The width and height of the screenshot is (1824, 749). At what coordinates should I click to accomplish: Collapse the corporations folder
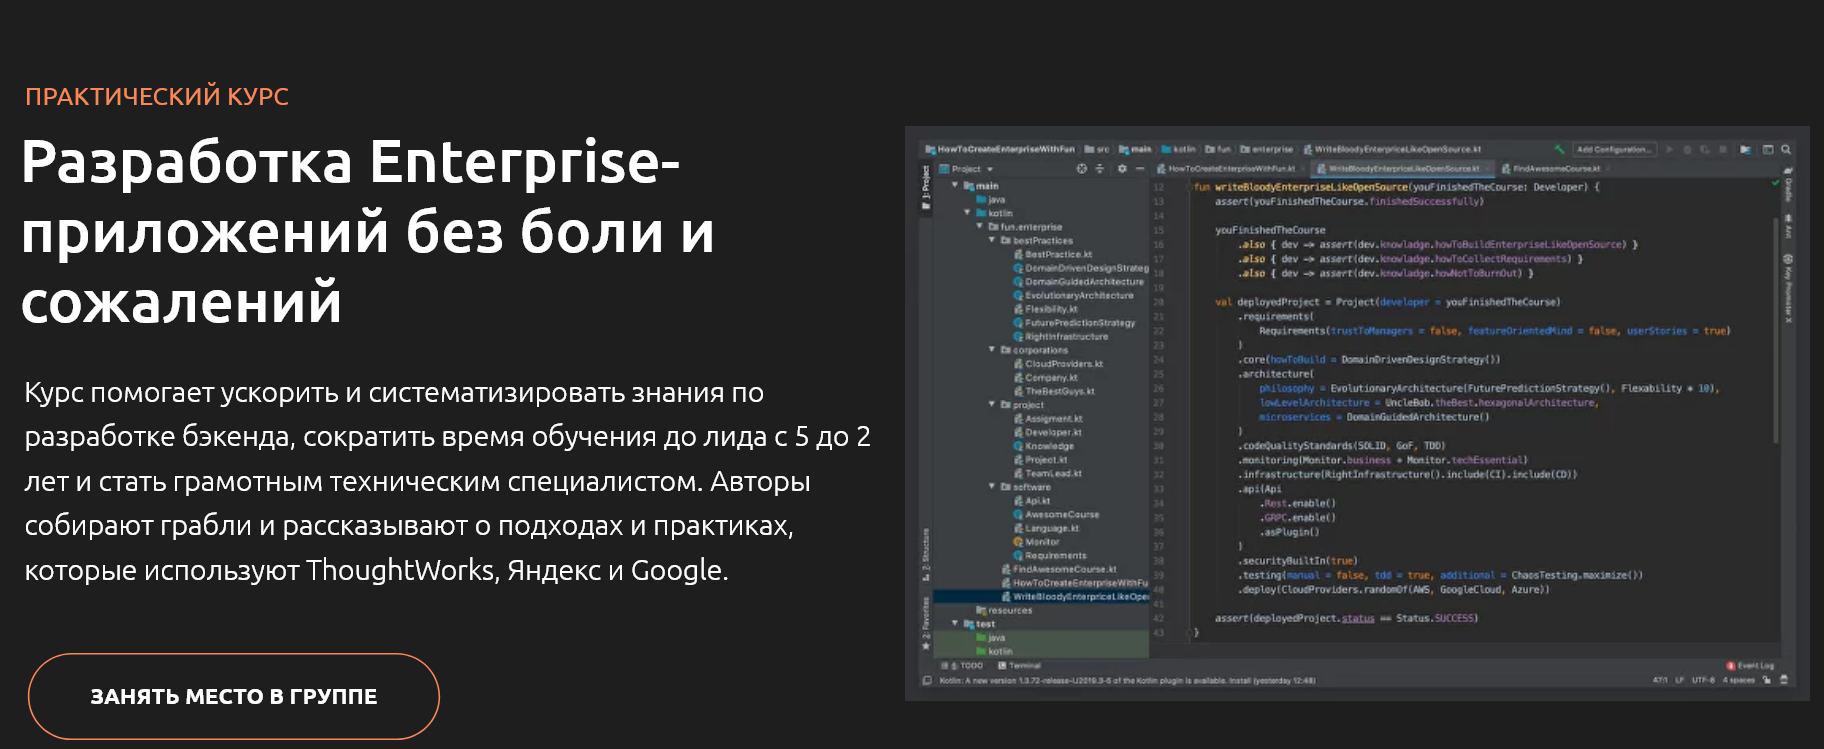coord(992,350)
